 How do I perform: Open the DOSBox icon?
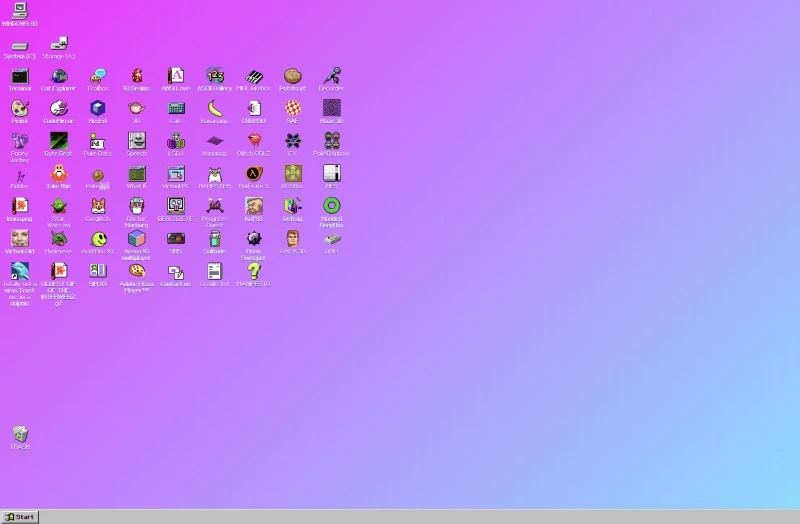tap(292, 173)
